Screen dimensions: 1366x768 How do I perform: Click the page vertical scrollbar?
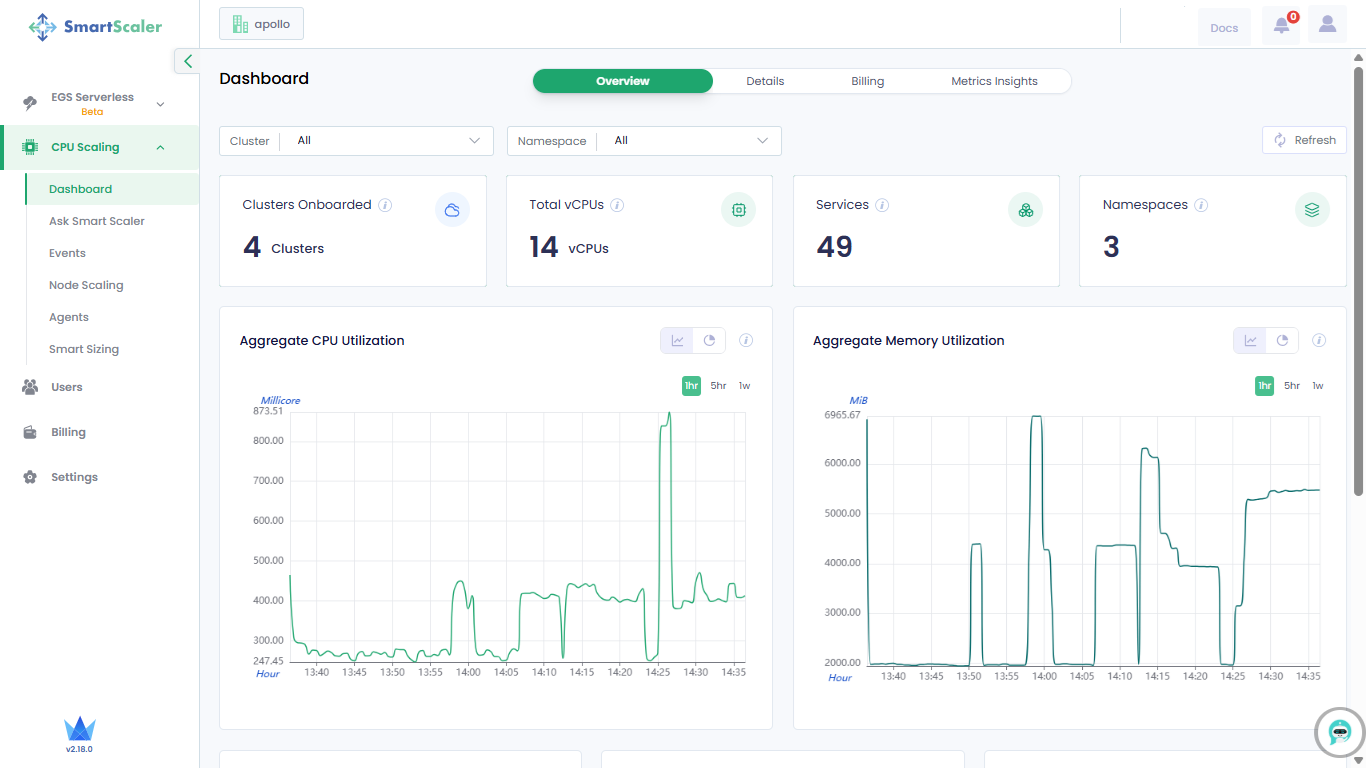click(1358, 280)
